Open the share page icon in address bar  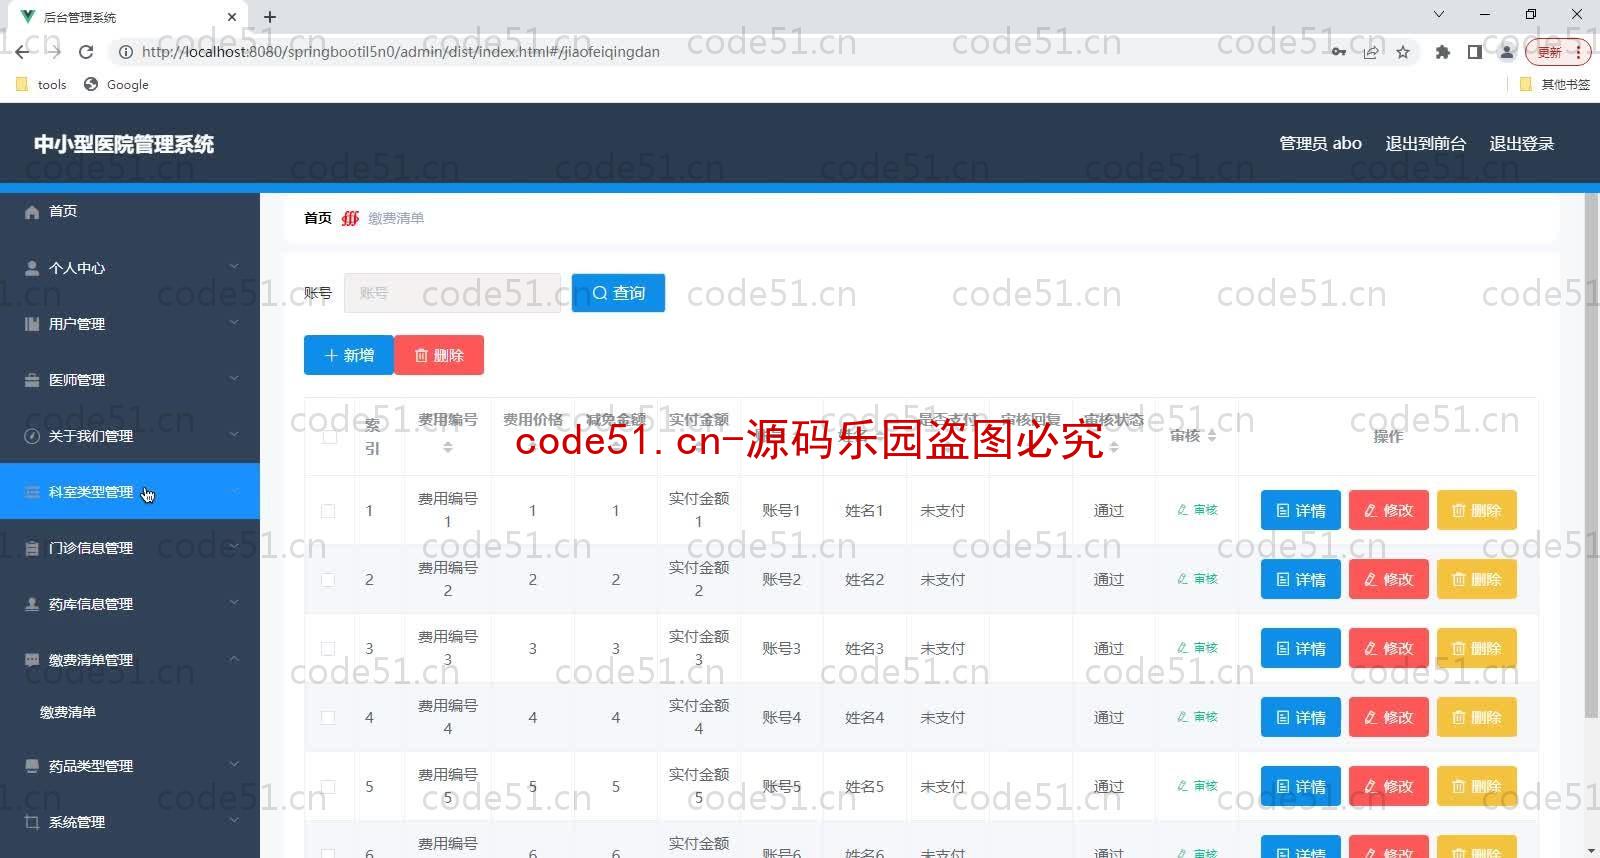[1371, 52]
